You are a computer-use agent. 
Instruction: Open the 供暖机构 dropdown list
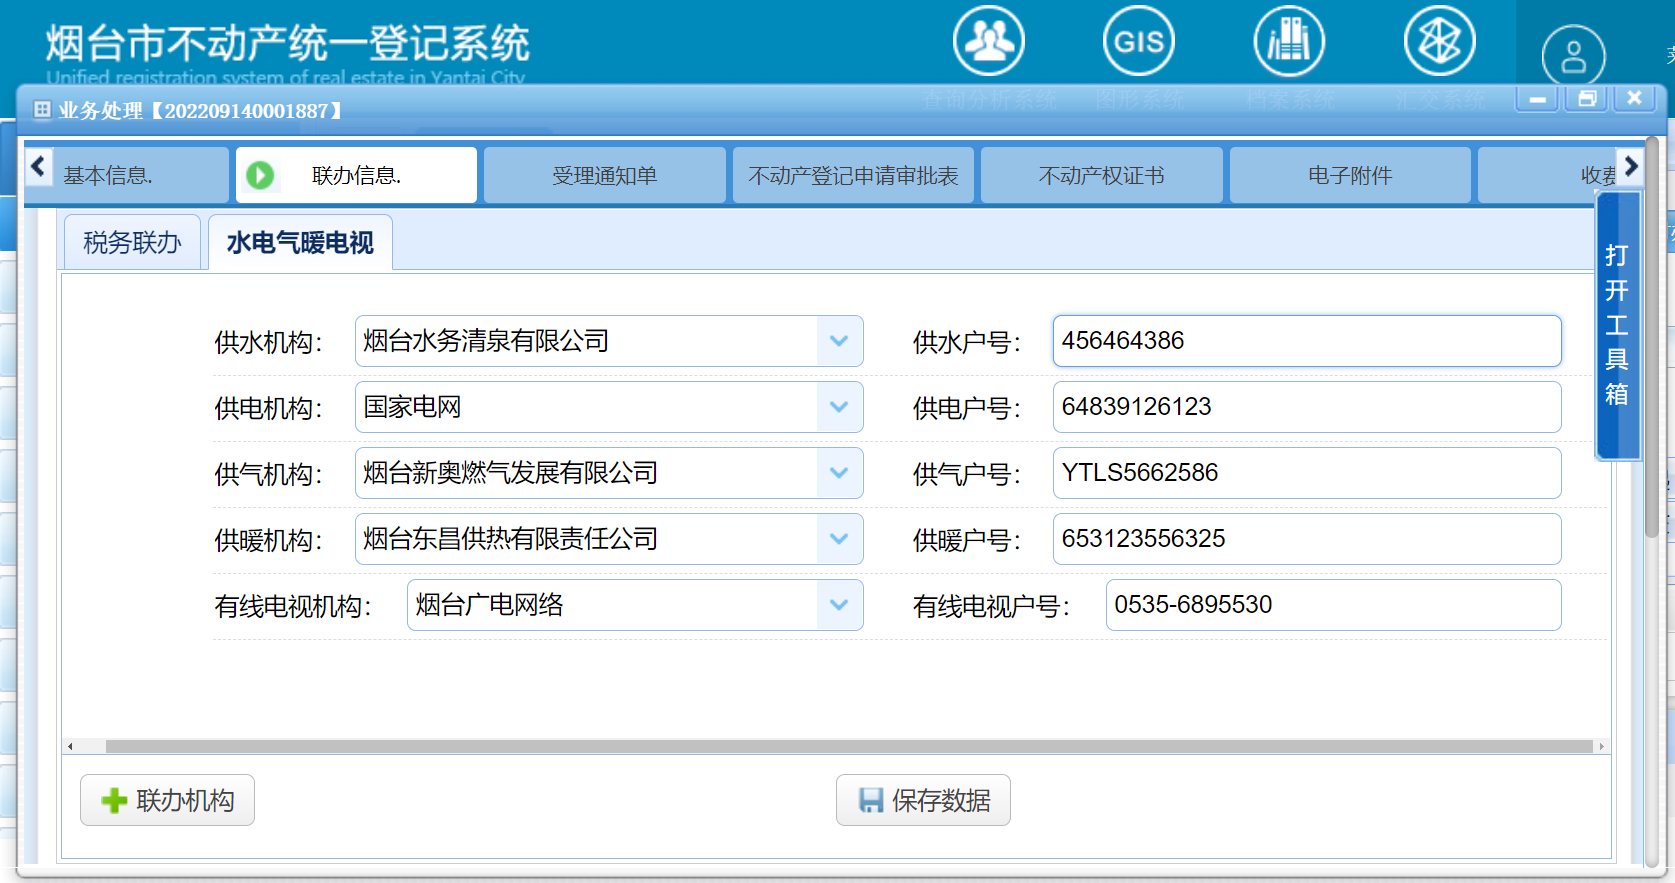[839, 539]
